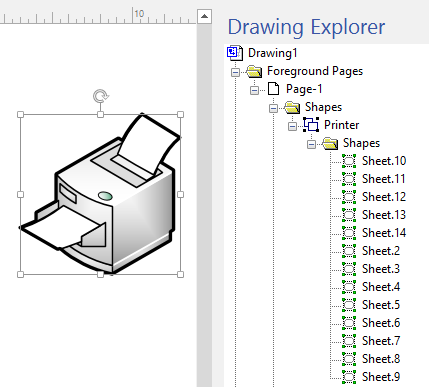Select the Foreground Pages label

point(315,71)
